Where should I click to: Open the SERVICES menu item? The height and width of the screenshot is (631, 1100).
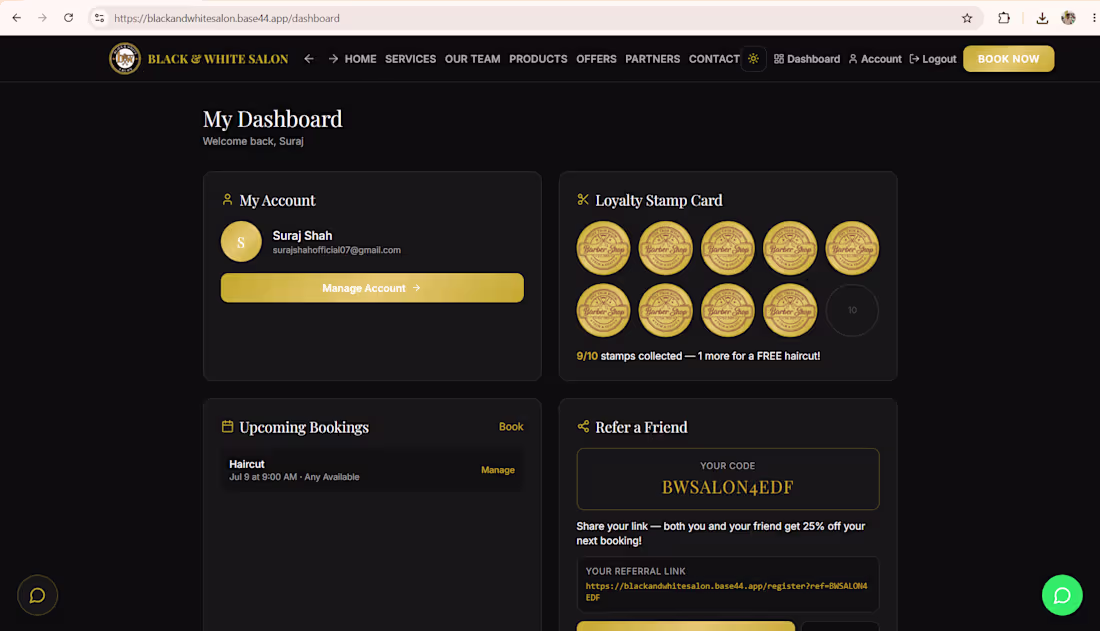point(410,59)
